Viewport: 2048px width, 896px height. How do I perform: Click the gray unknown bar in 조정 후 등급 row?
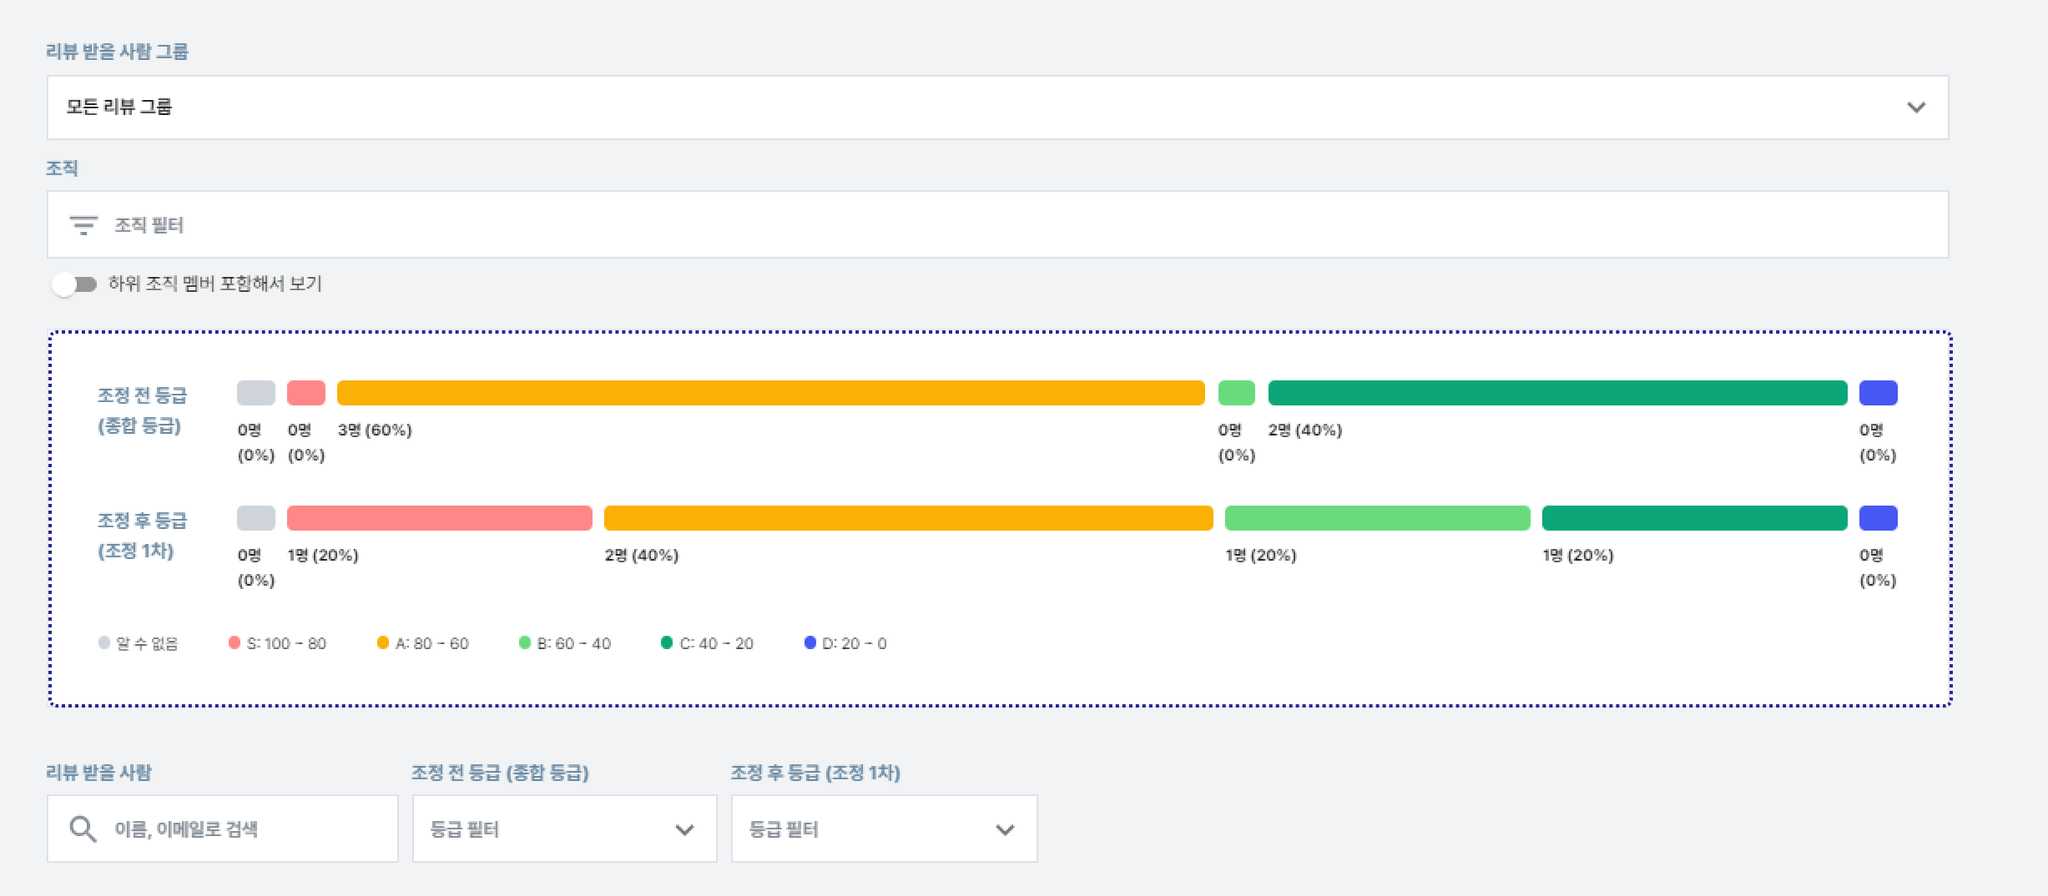pos(256,518)
